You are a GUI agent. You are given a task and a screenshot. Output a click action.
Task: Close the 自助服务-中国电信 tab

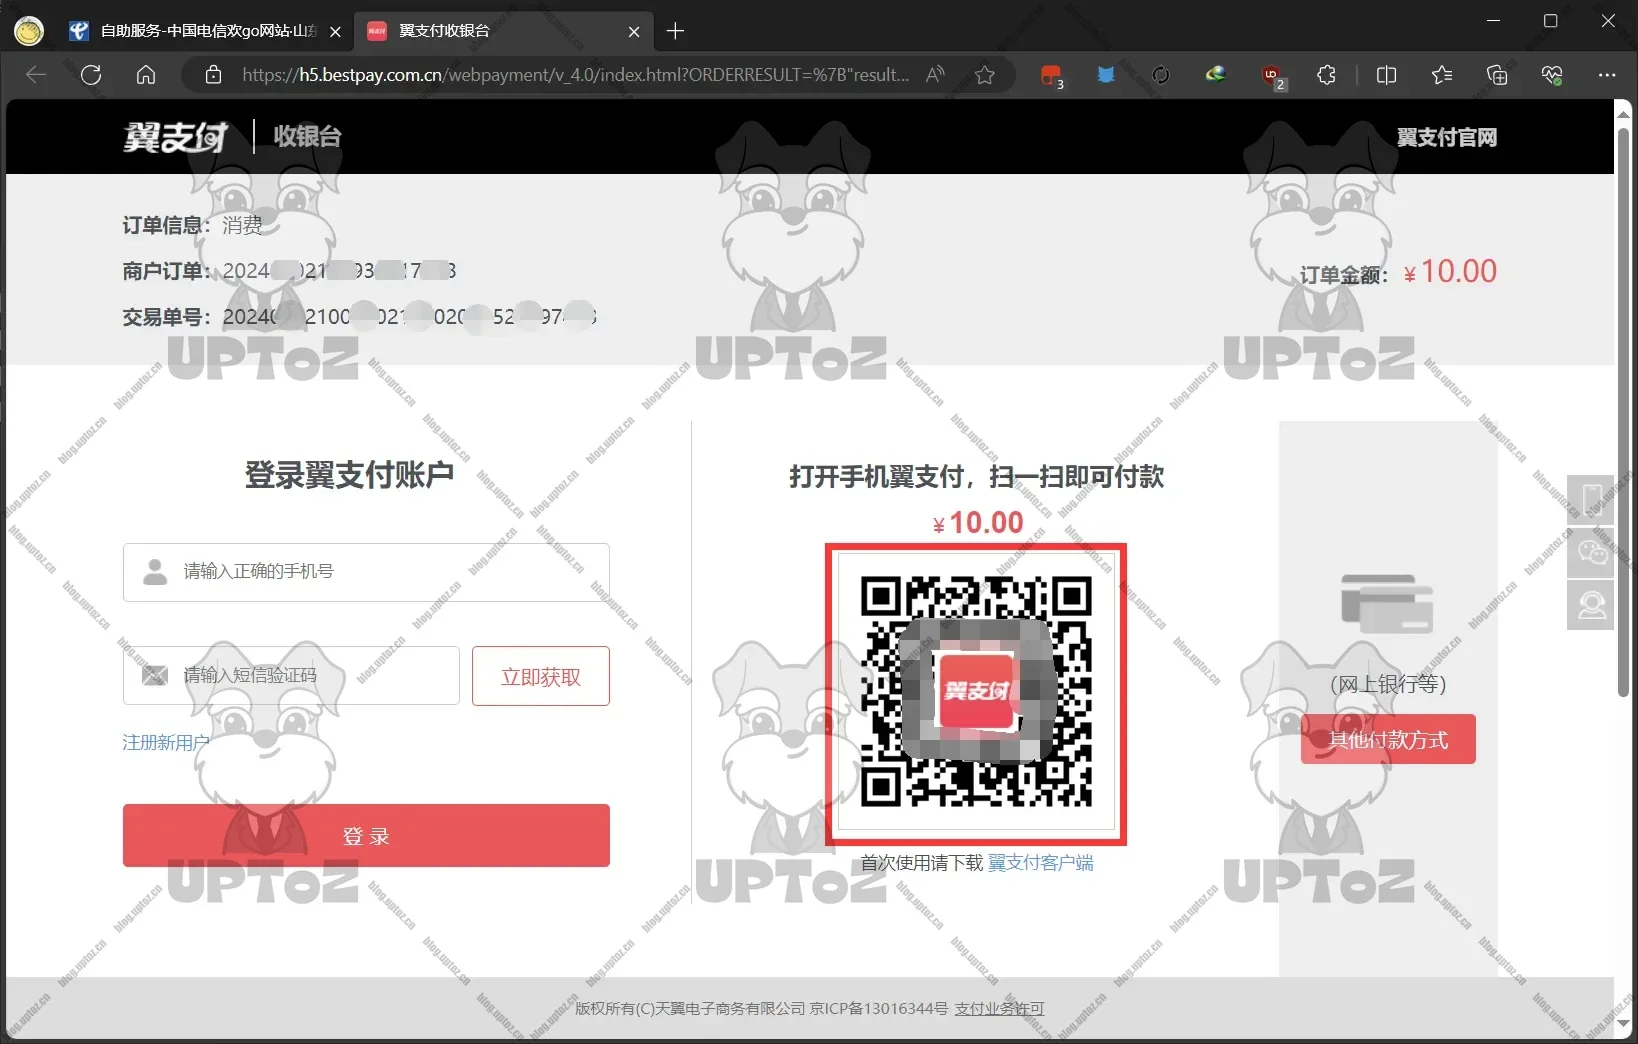point(335,32)
